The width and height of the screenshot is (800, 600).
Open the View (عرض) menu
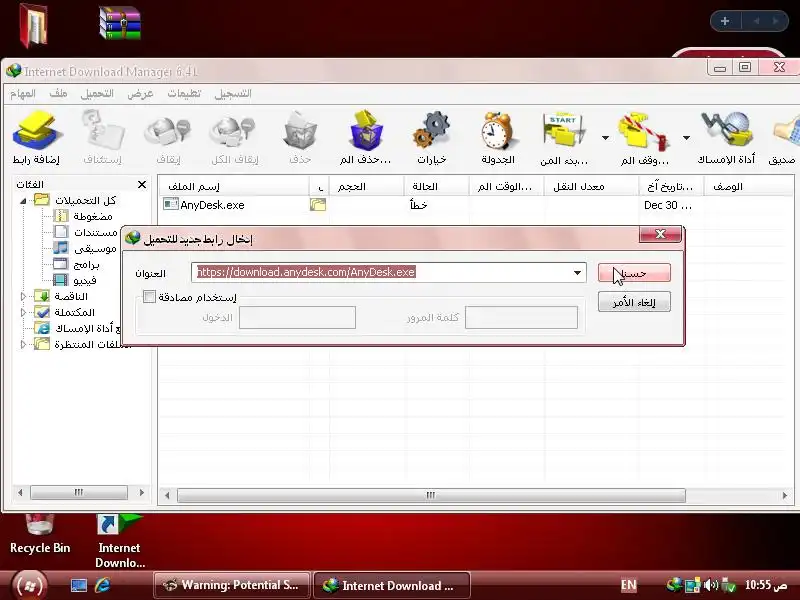click(140, 94)
